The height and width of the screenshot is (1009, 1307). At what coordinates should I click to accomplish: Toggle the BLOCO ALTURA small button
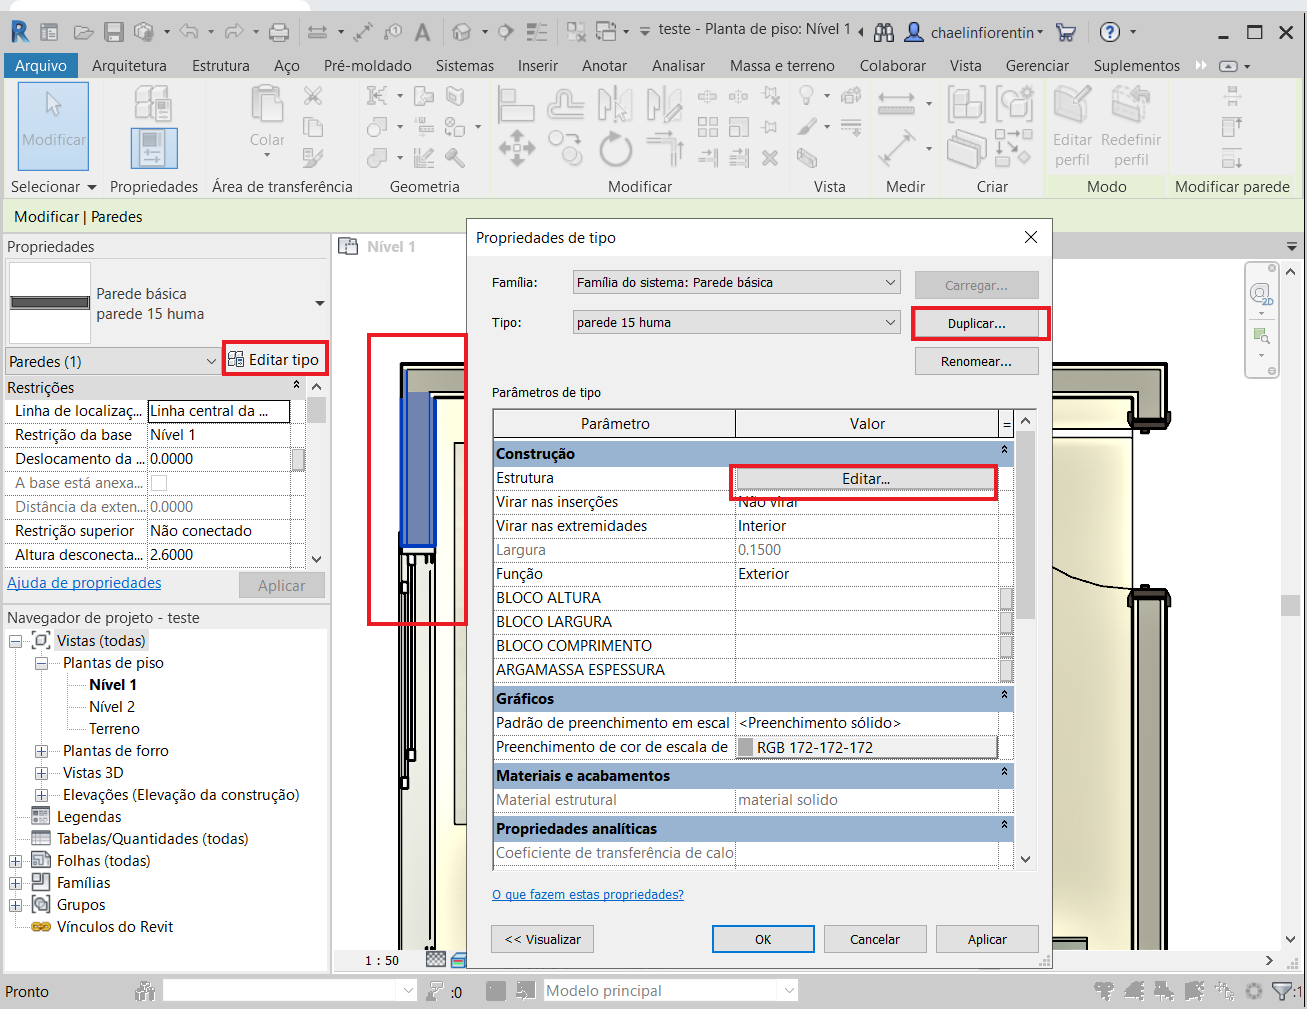point(1006,598)
